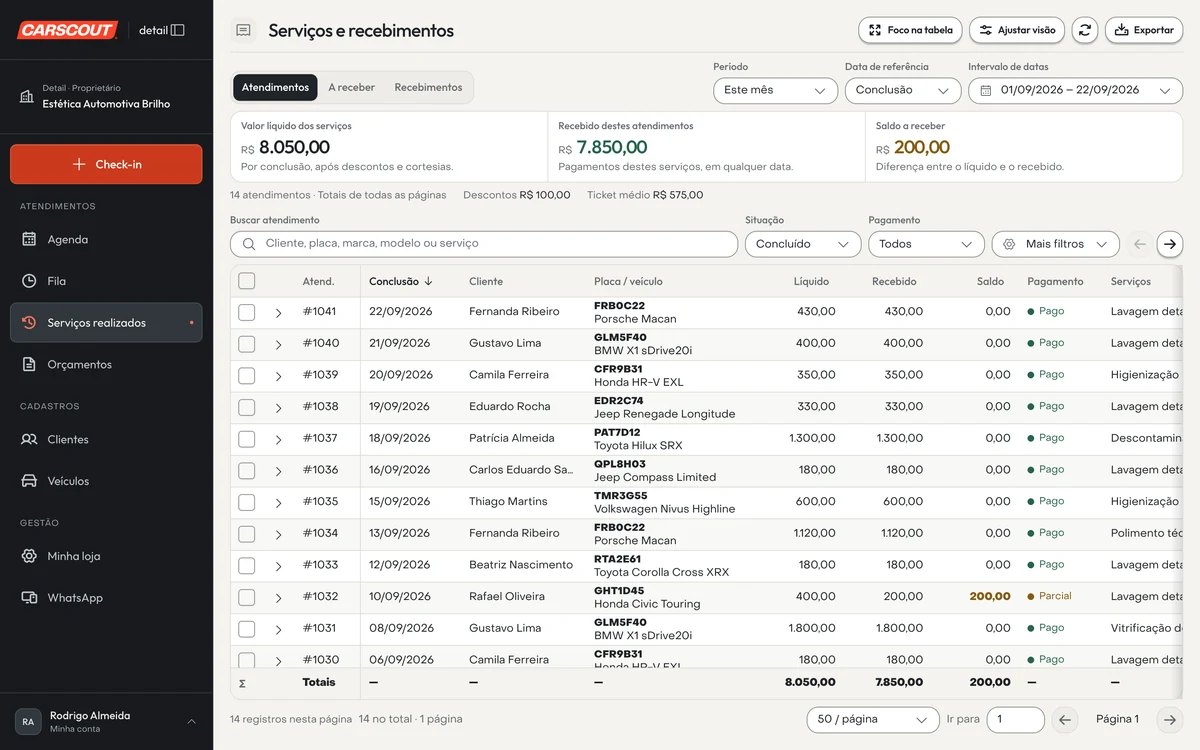Check the box for atendimento #1041
The width and height of the screenshot is (1200, 750).
point(247,312)
